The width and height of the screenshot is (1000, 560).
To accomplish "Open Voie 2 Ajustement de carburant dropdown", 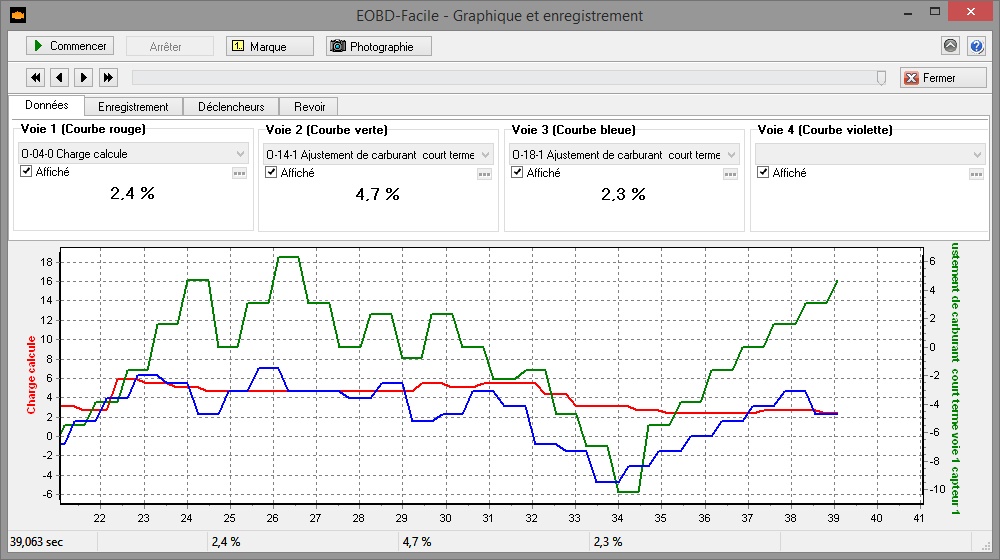I will click(x=485, y=154).
